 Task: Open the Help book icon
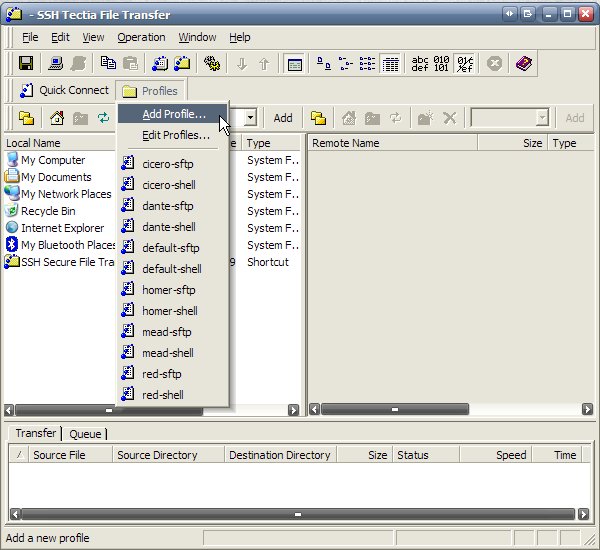point(523,64)
